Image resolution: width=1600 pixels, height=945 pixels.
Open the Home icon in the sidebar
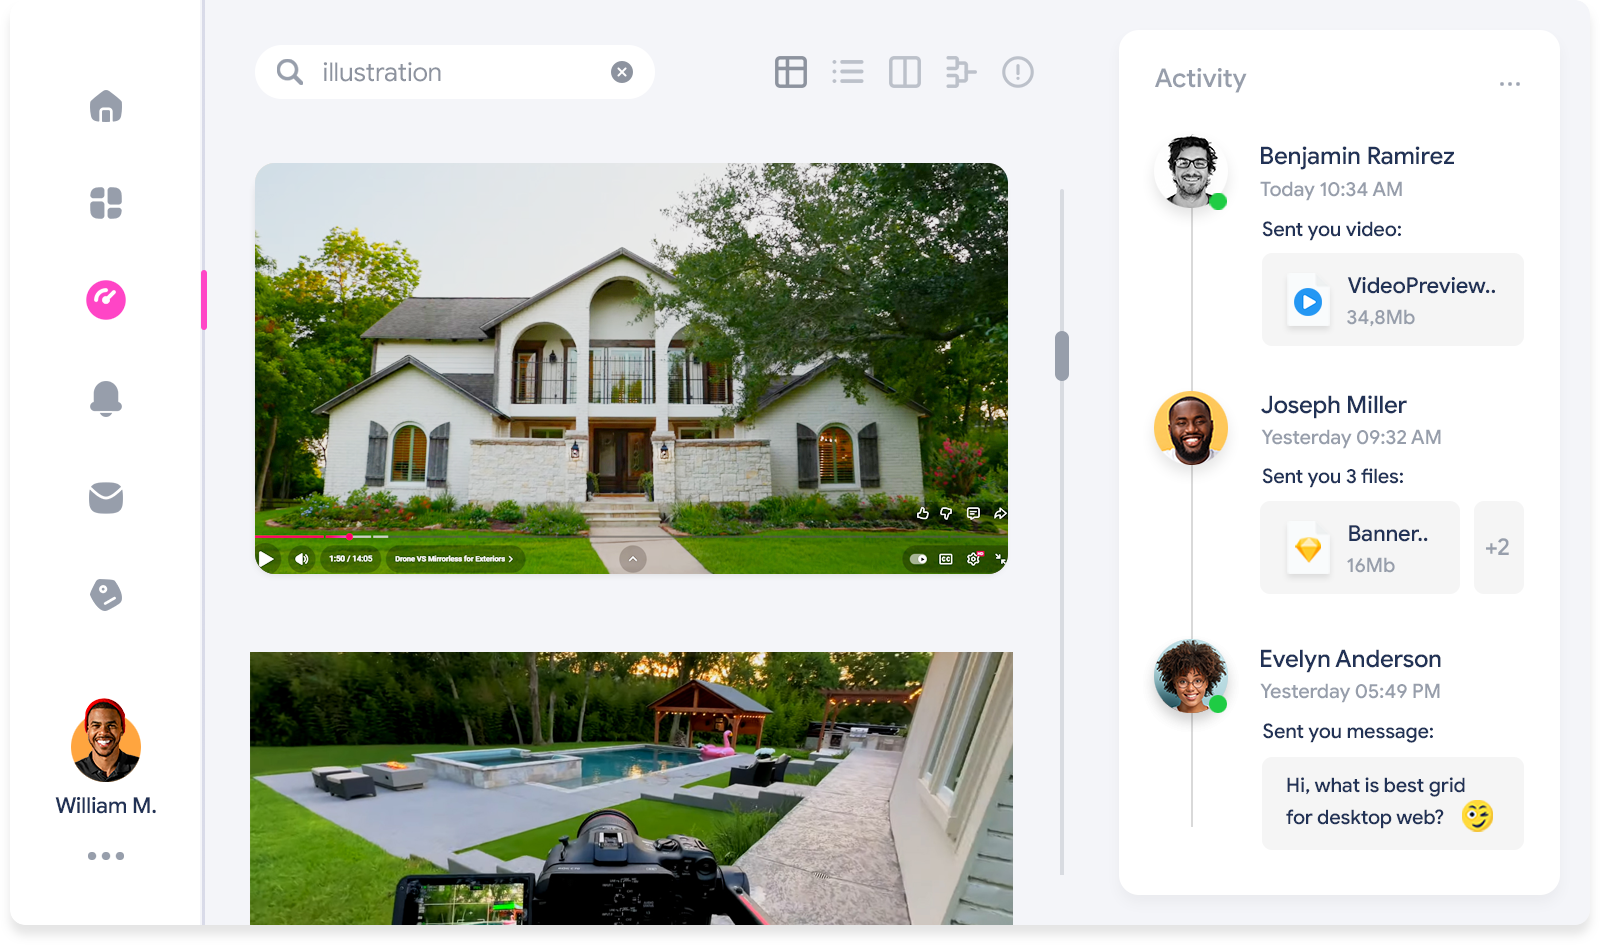point(106,106)
